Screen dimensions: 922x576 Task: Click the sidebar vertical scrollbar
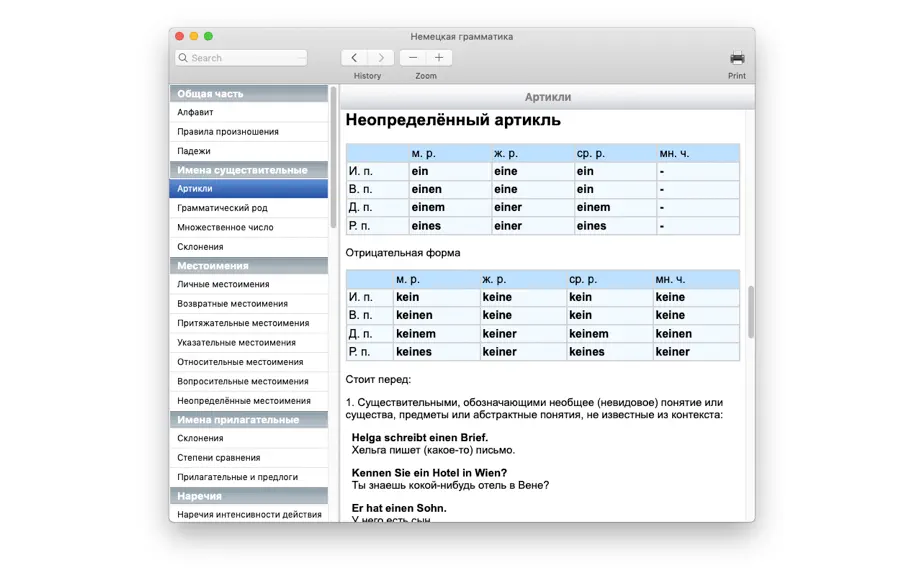pyautogui.click(x=333, y=158)
